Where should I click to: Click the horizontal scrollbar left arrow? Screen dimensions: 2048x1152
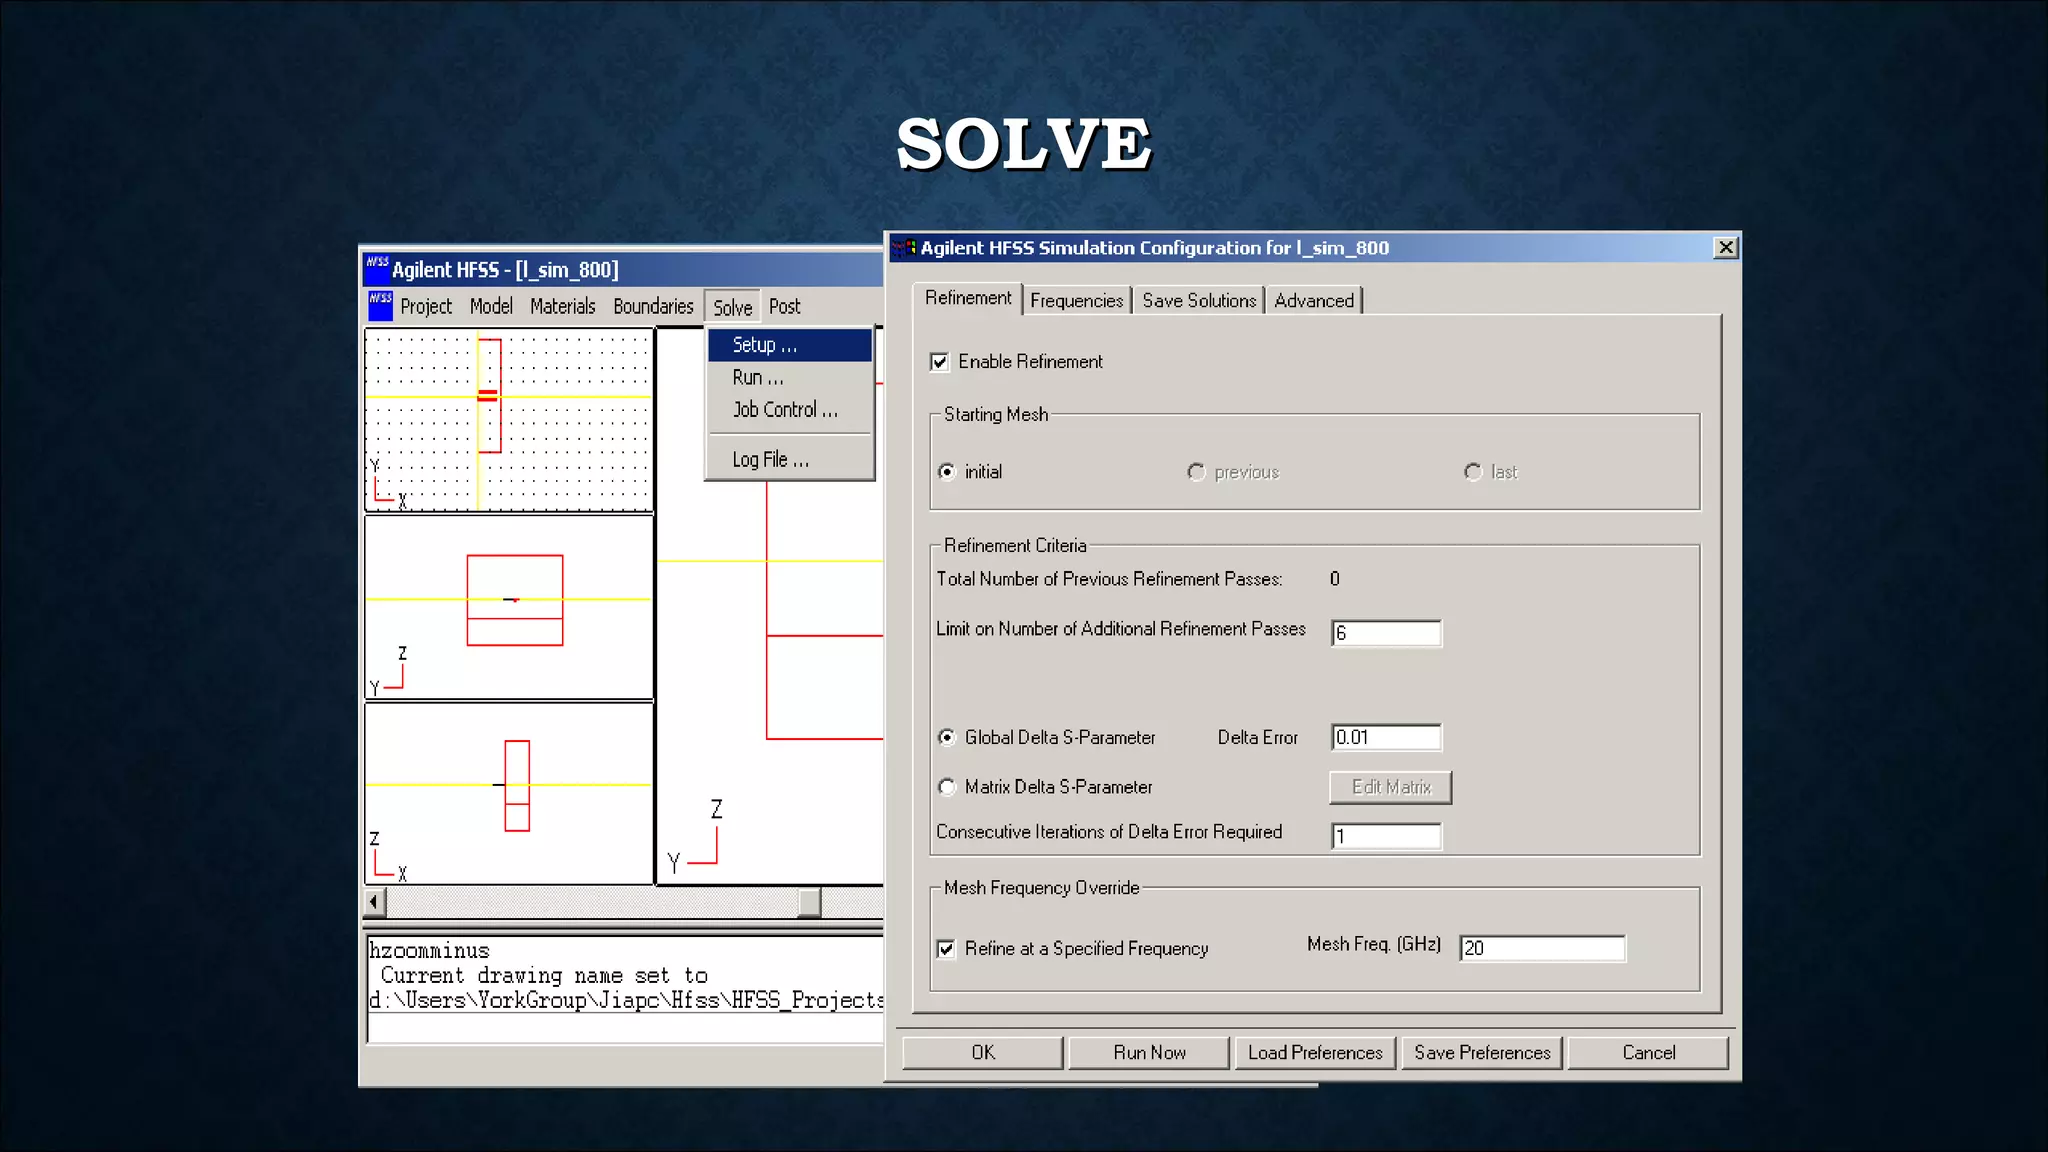pyautogui.click(x=374, y=902)
